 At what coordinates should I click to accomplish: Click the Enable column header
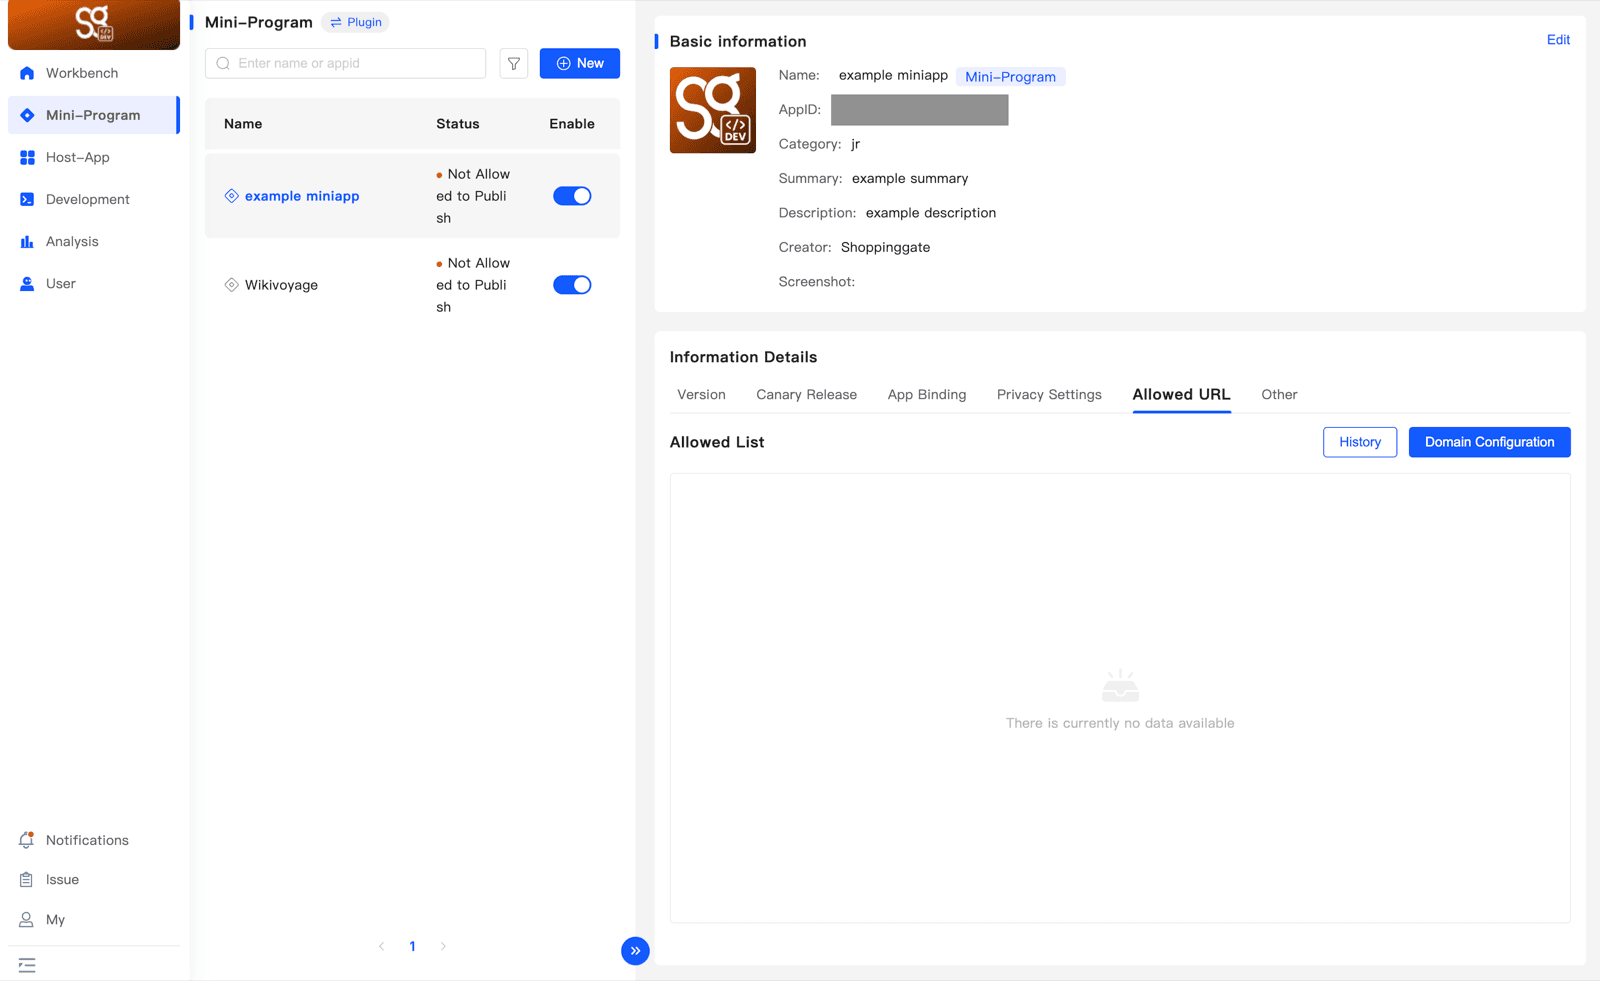(572, 124)
